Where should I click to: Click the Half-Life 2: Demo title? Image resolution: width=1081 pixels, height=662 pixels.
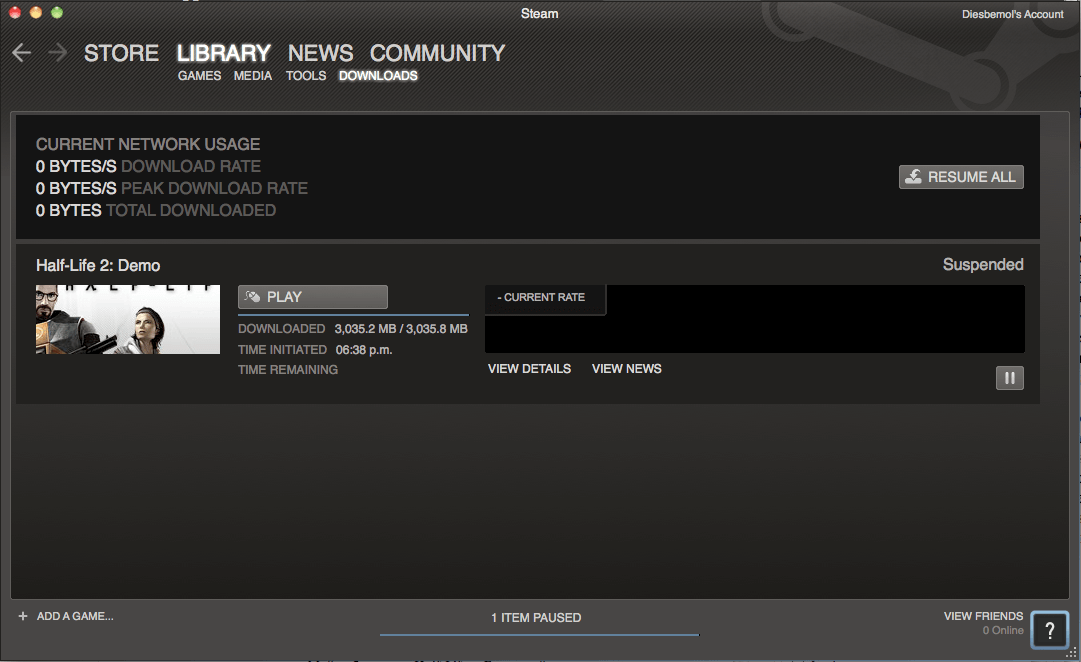[98, 266]
